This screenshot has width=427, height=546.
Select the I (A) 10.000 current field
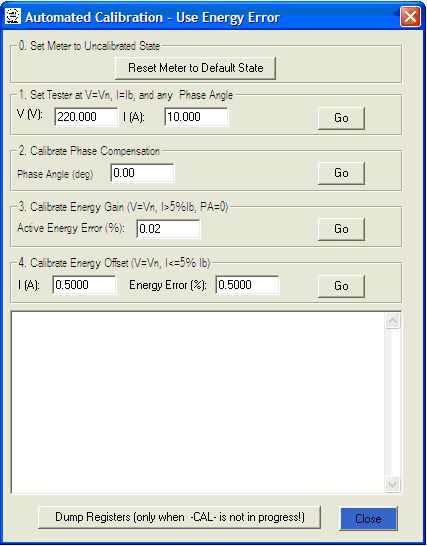click(196, 117)
